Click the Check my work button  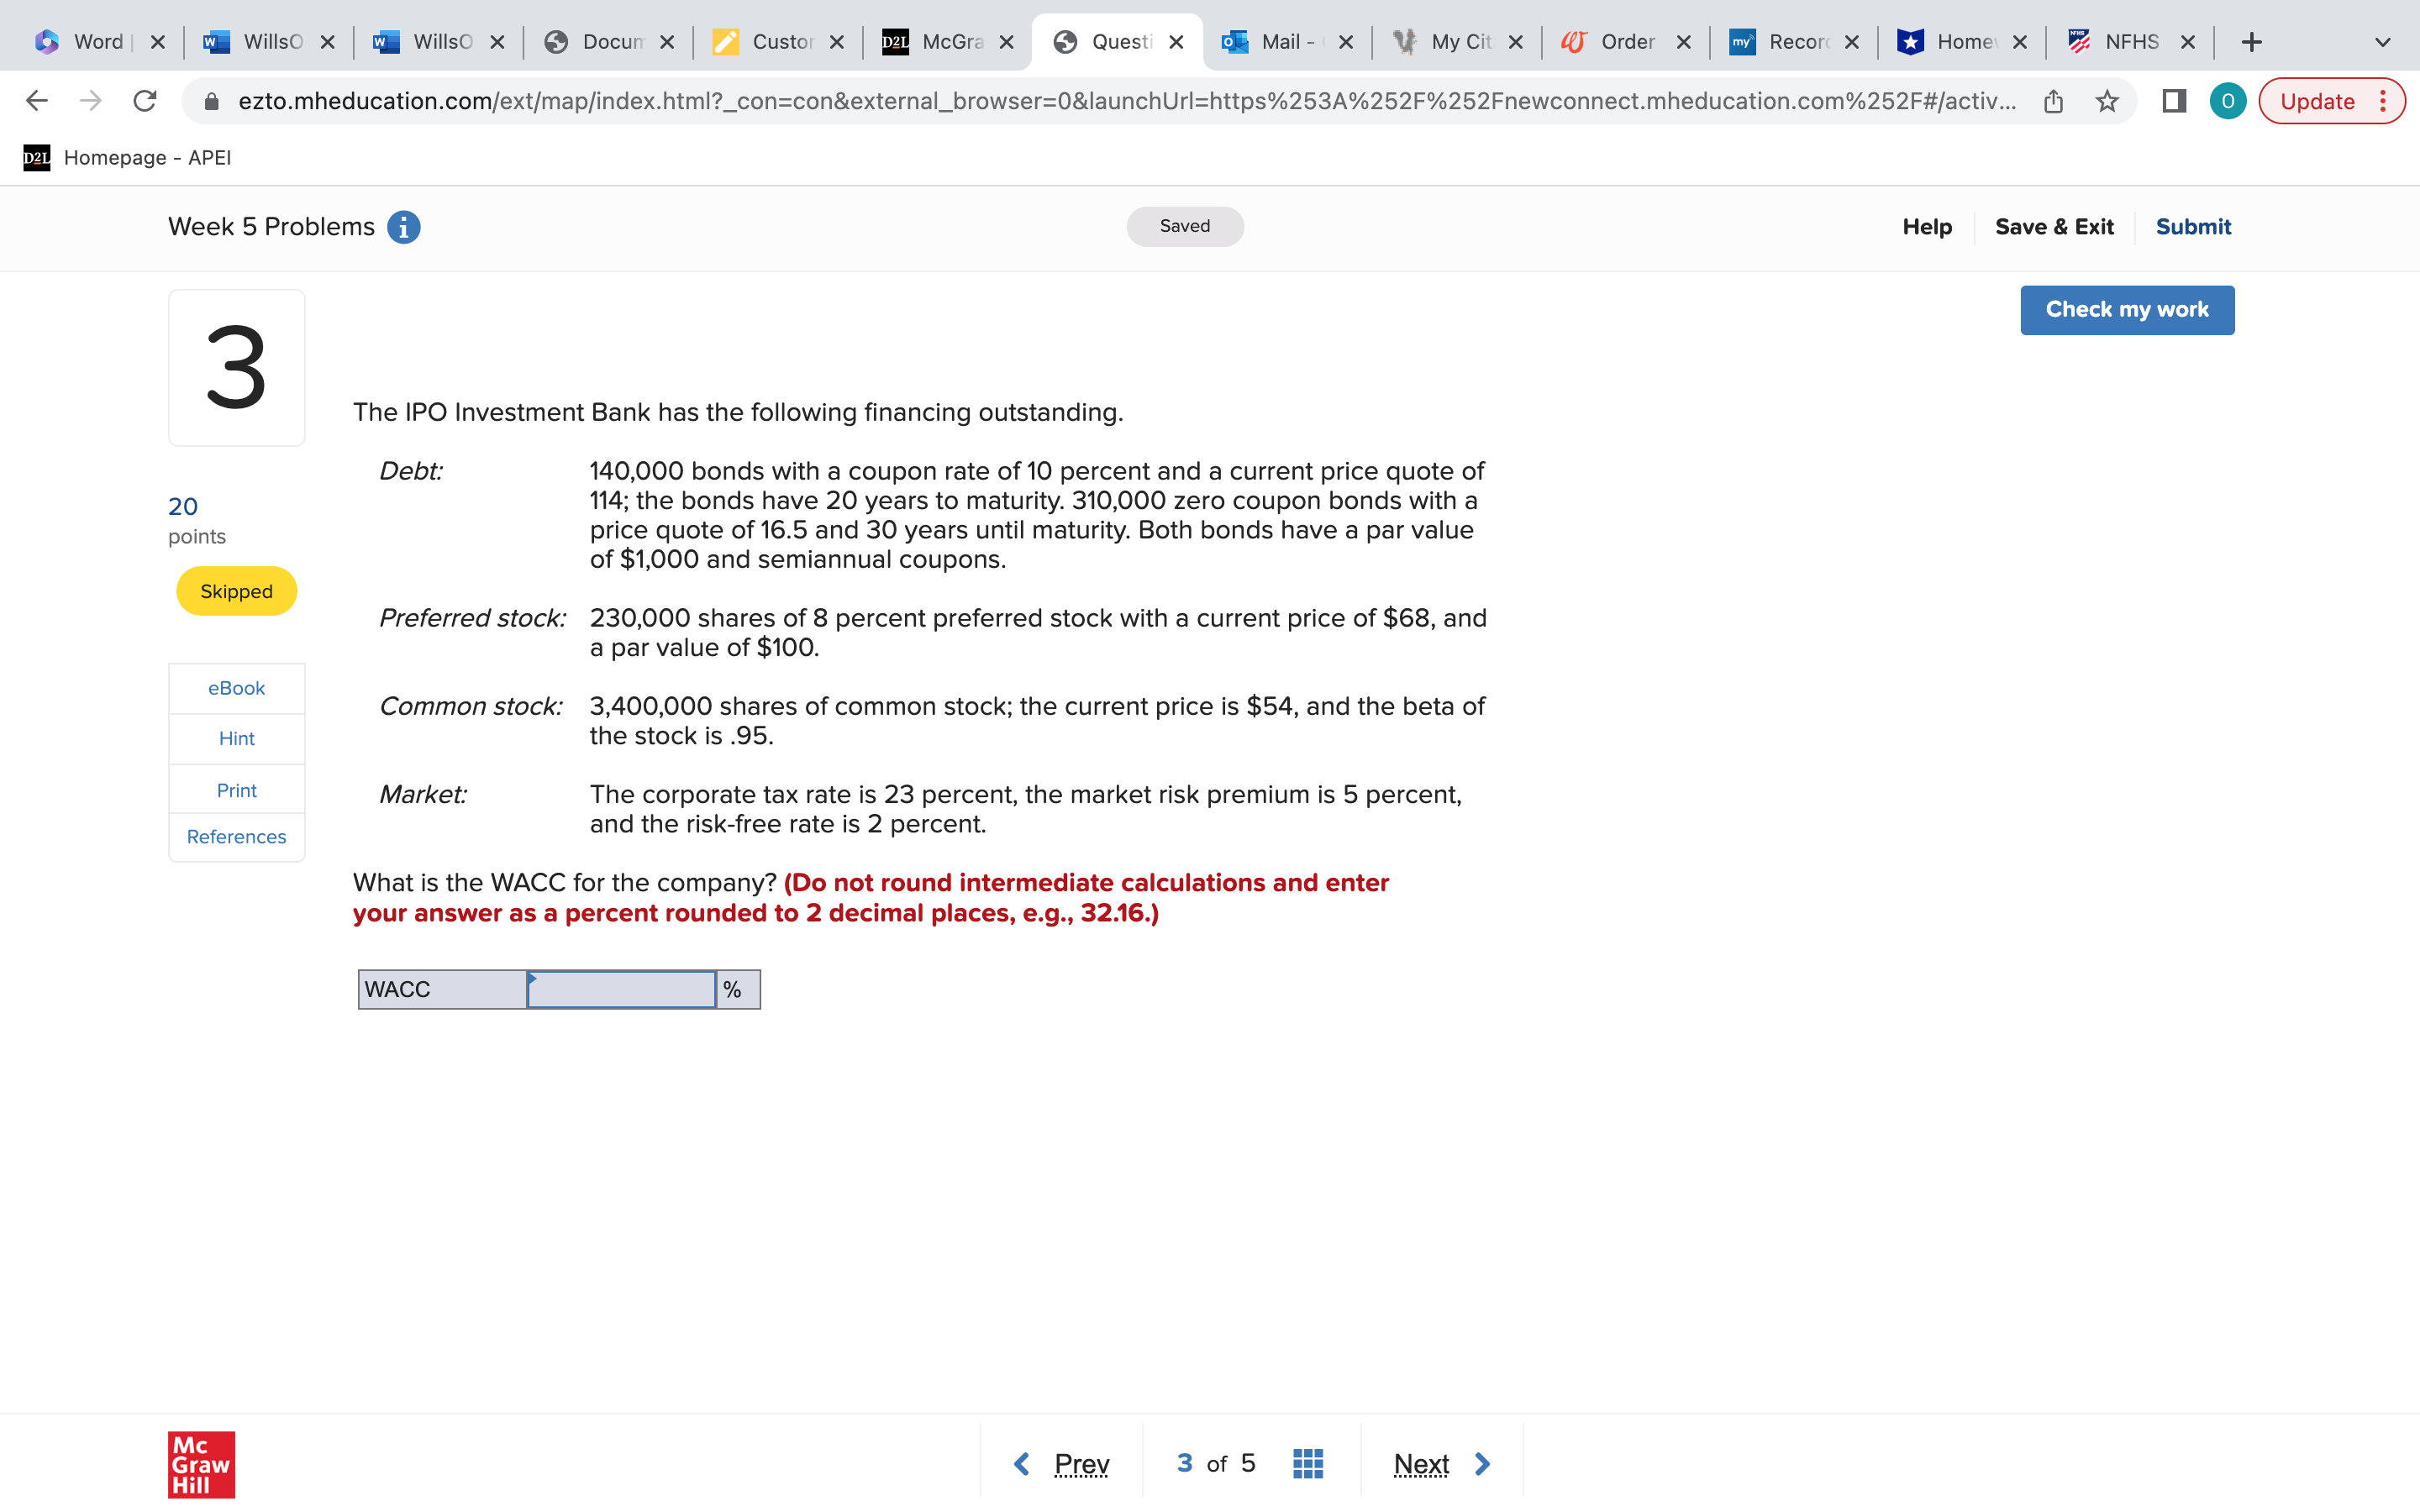(x=2126, y=310)
